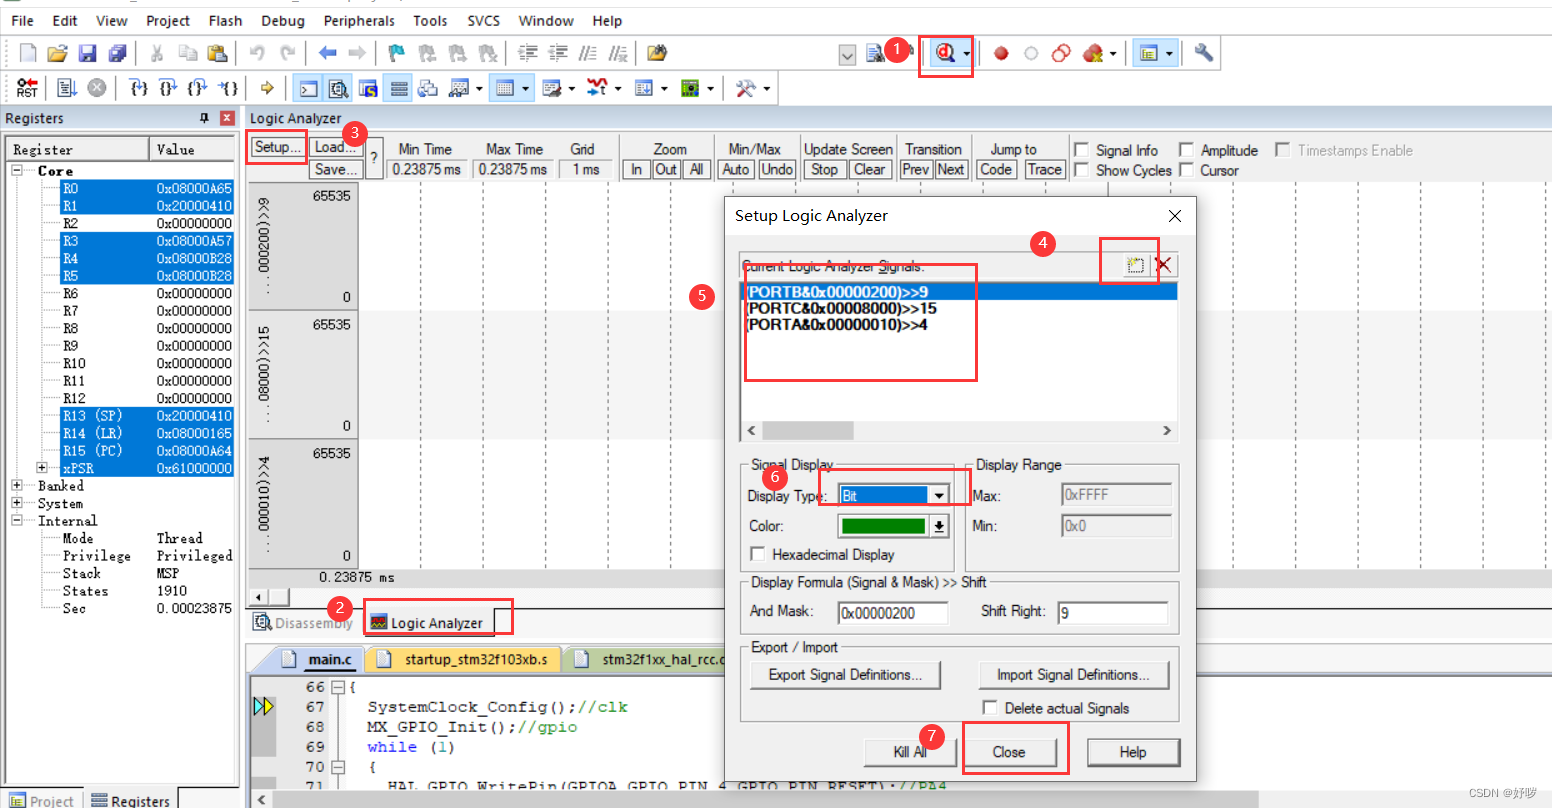Click the green signal color swatch
The image size is (1552, 808).
pyautogui.click(x=884, y=526)
